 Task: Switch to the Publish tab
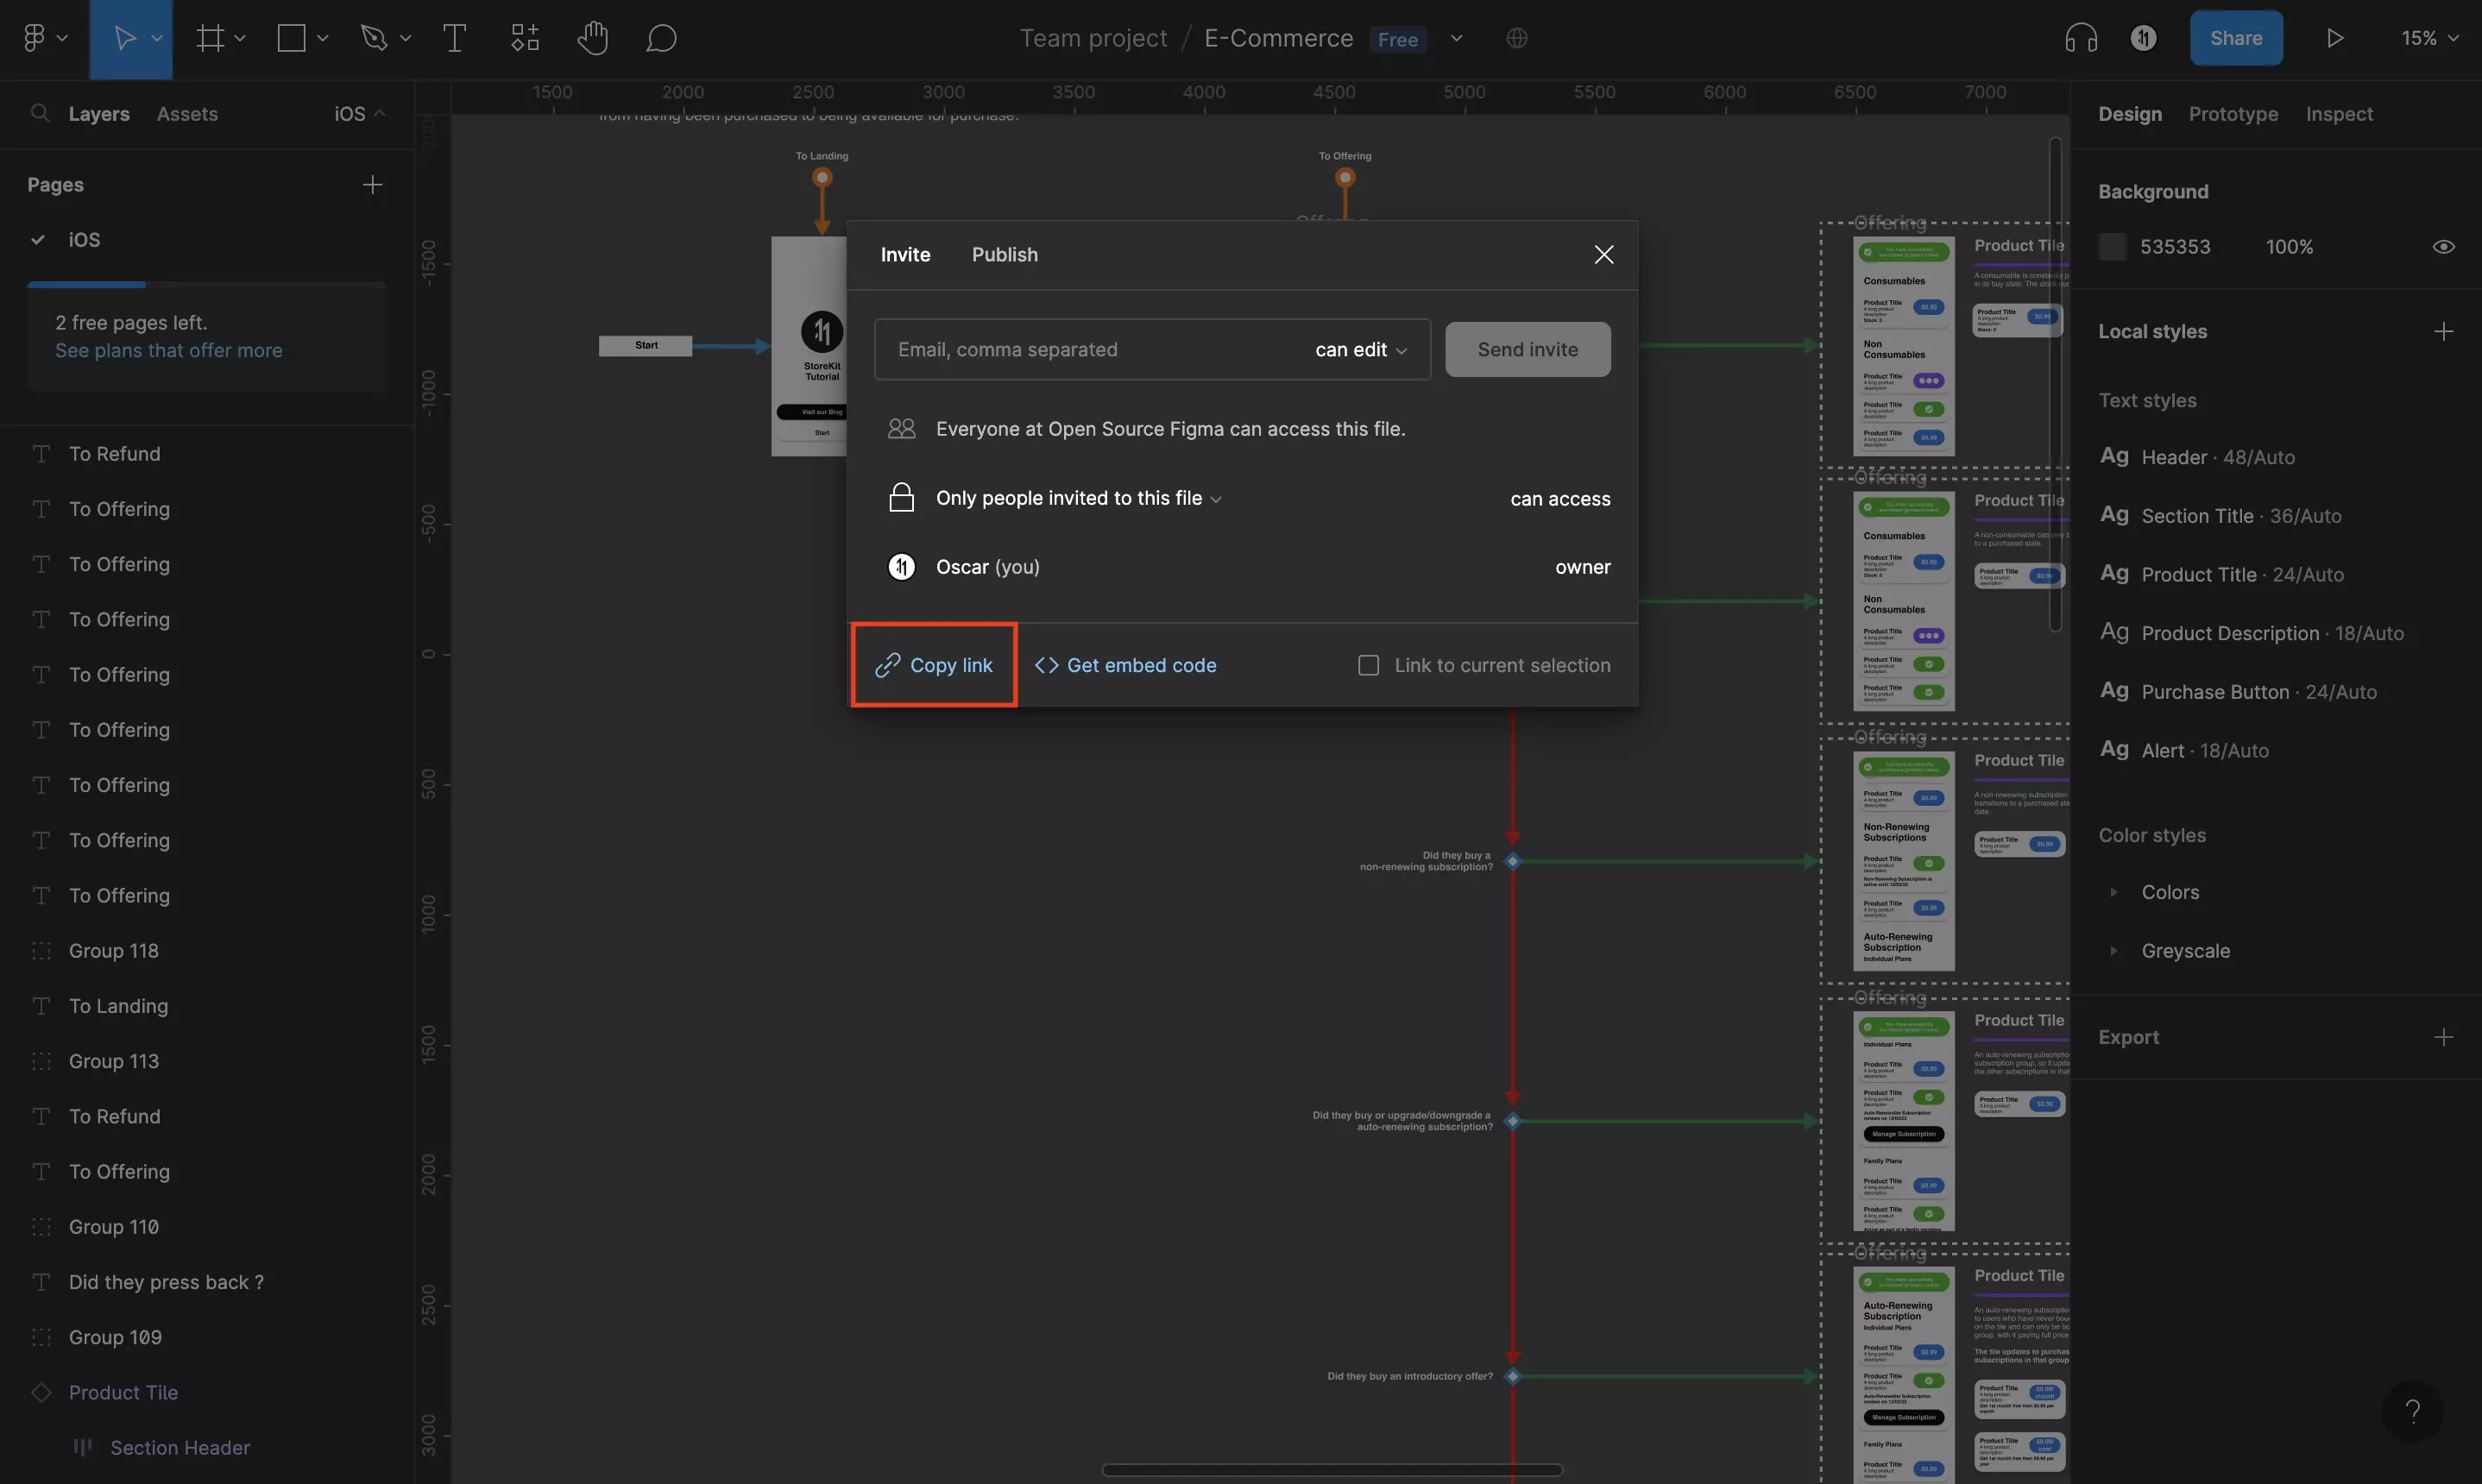[x=1004, y=254]
